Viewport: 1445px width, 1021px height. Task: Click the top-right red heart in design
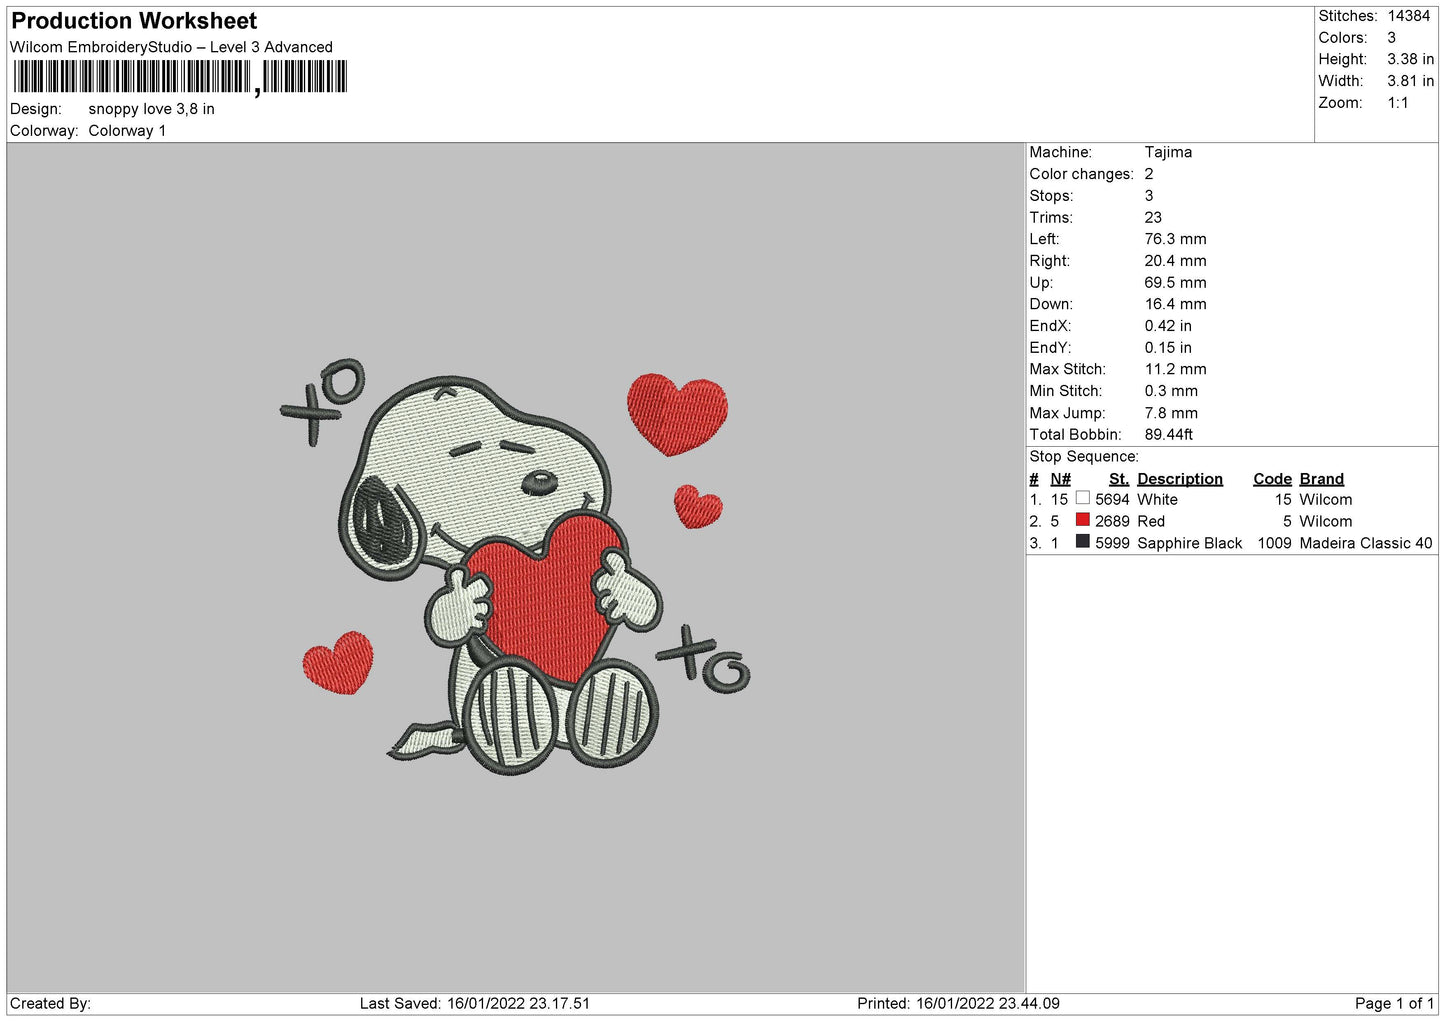tap(677, 412)
